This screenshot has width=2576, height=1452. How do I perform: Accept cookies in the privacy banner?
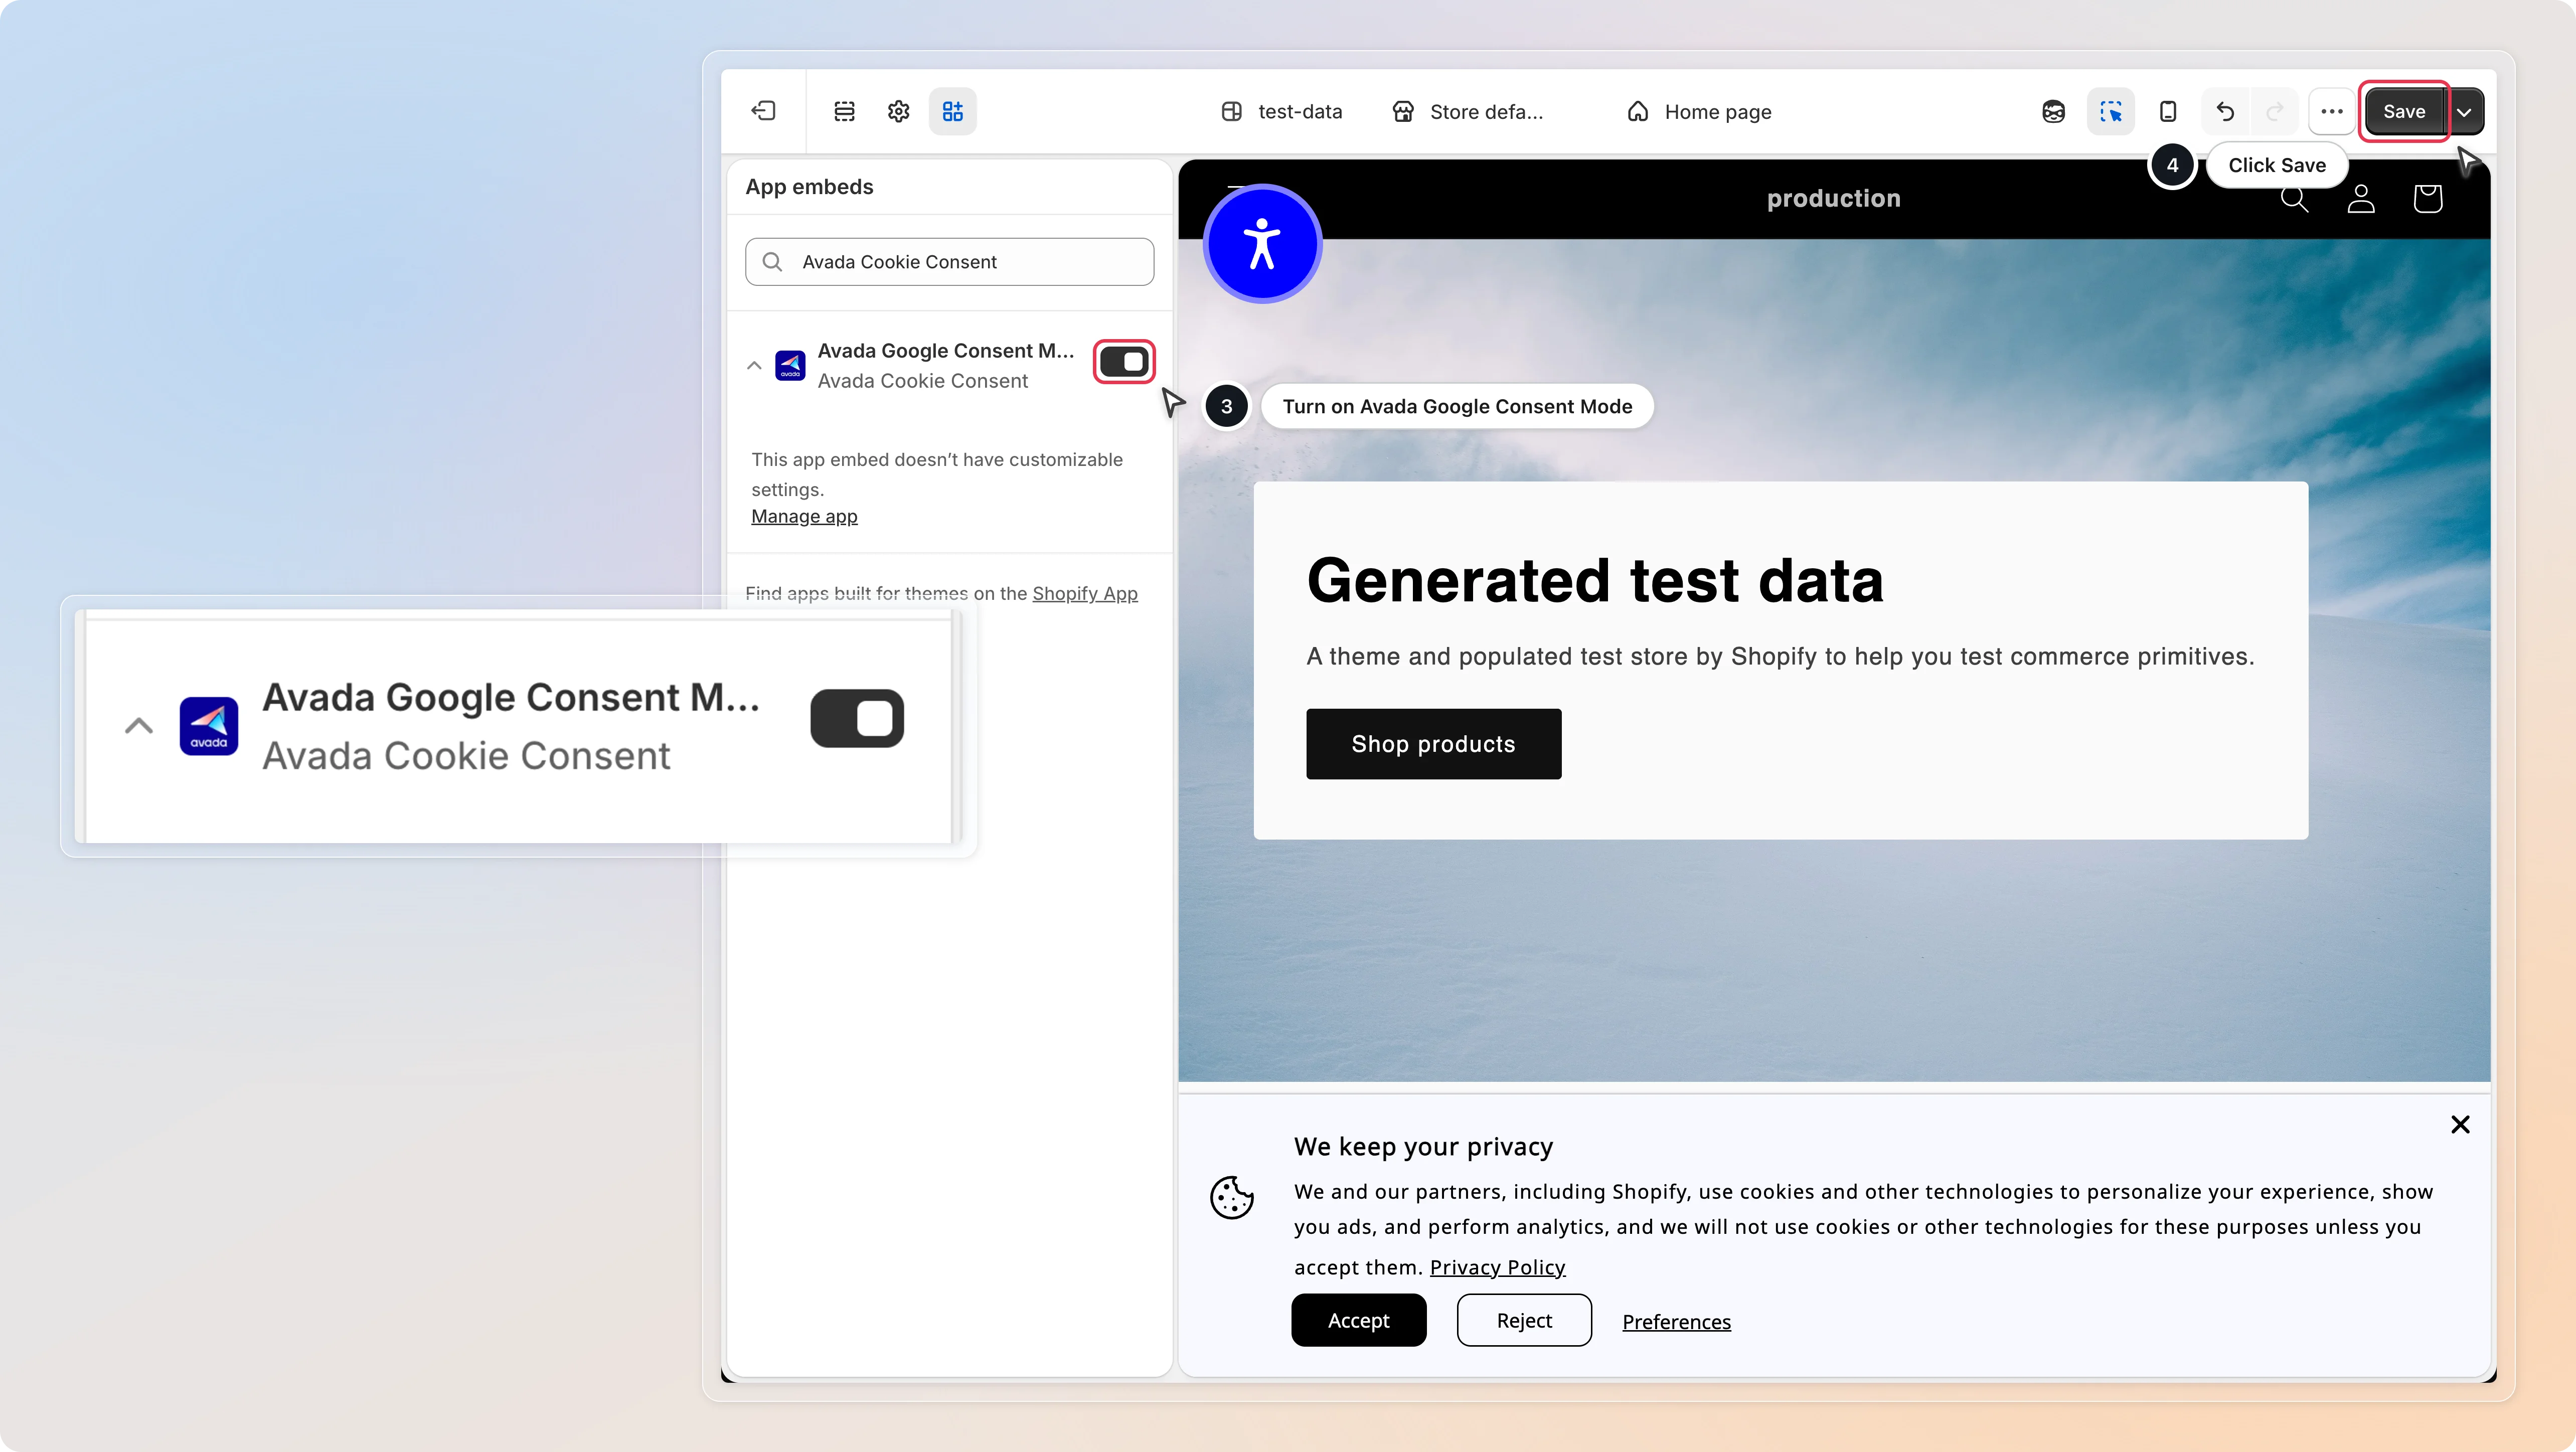pyautogui.click(x=1359, y=1320)
